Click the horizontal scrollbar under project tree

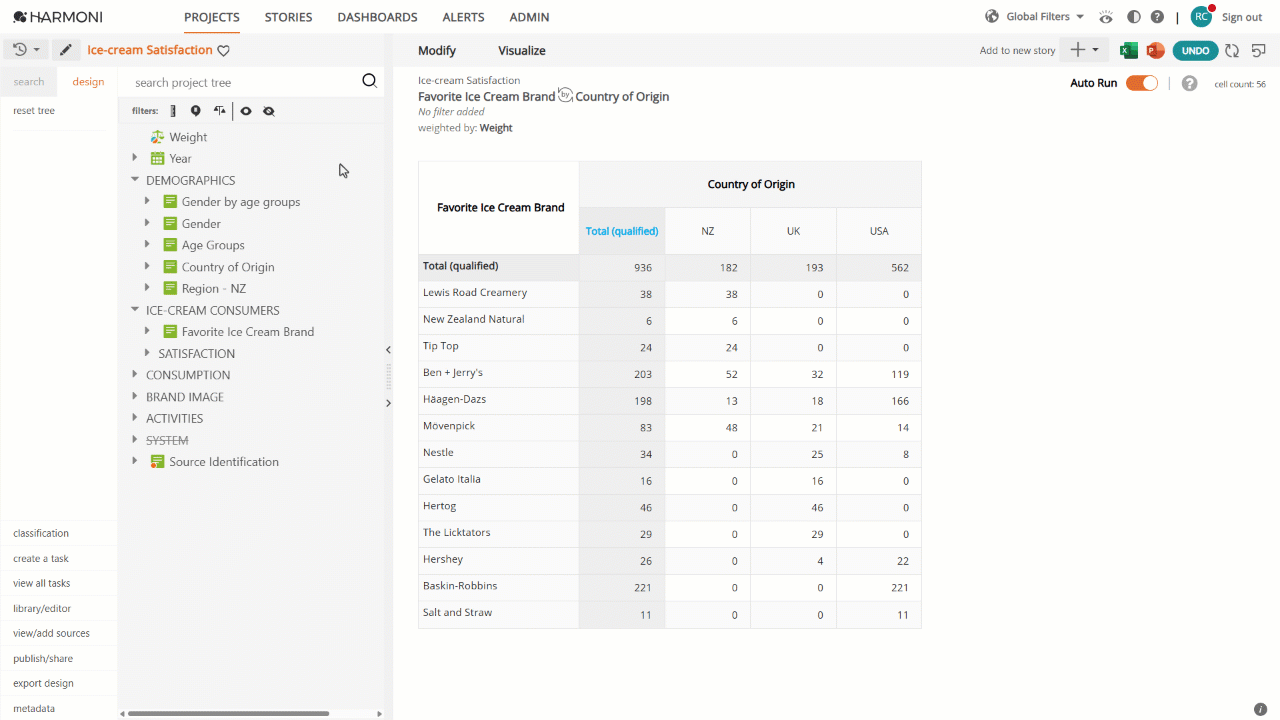point(228,713)
